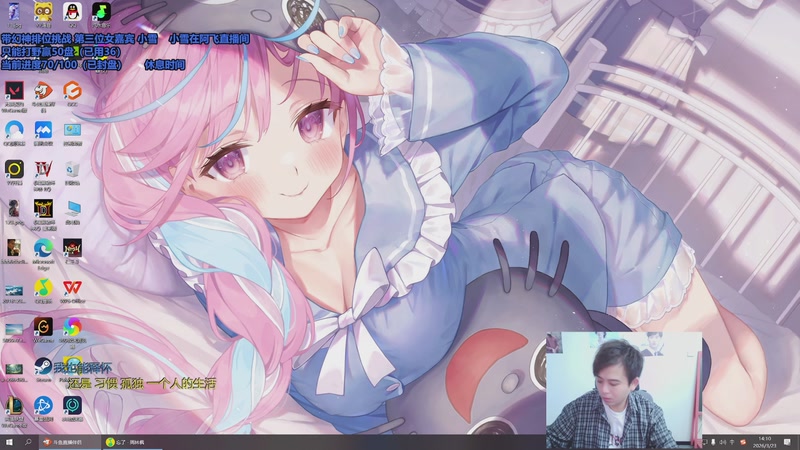Open the notification center icon

(x=787, y=442)
